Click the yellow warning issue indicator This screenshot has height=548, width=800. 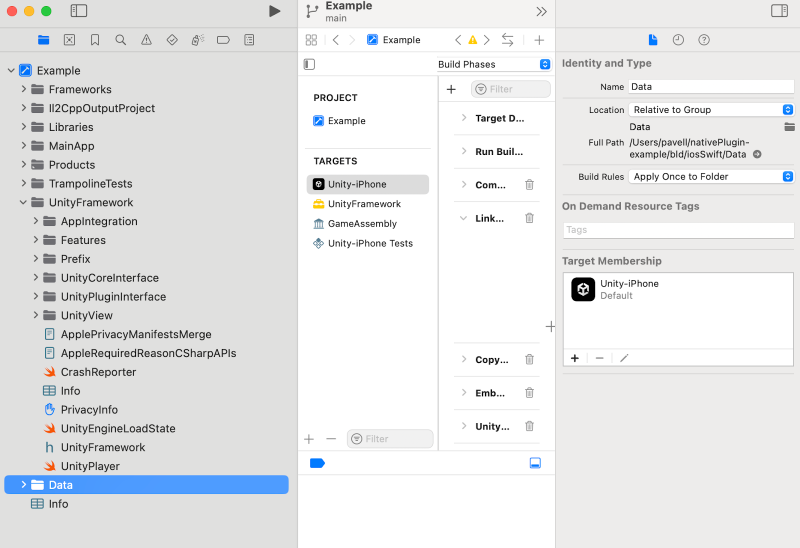[x=472, y=40]
